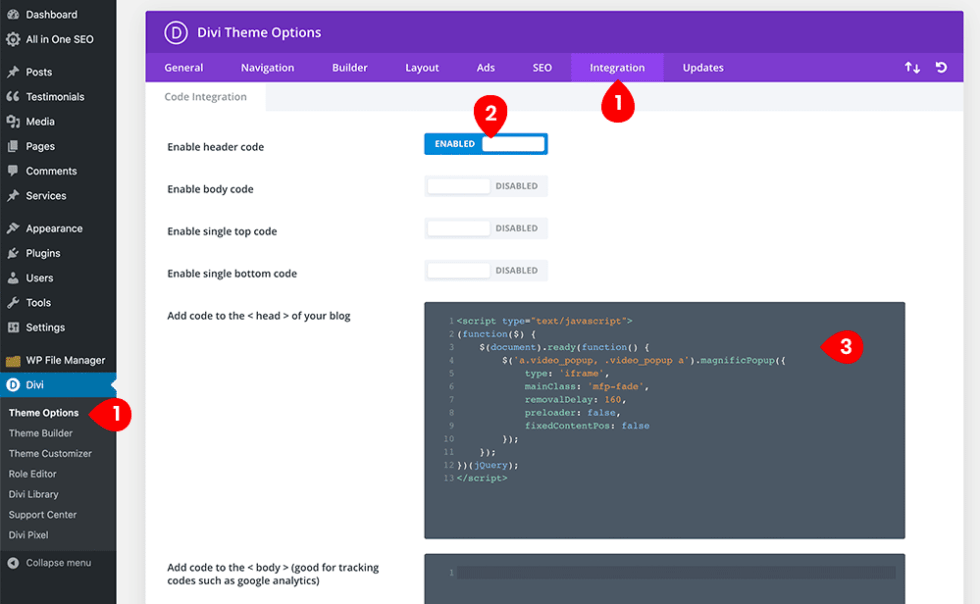
Task: Switch to the Updates tab
Action: 703,67
